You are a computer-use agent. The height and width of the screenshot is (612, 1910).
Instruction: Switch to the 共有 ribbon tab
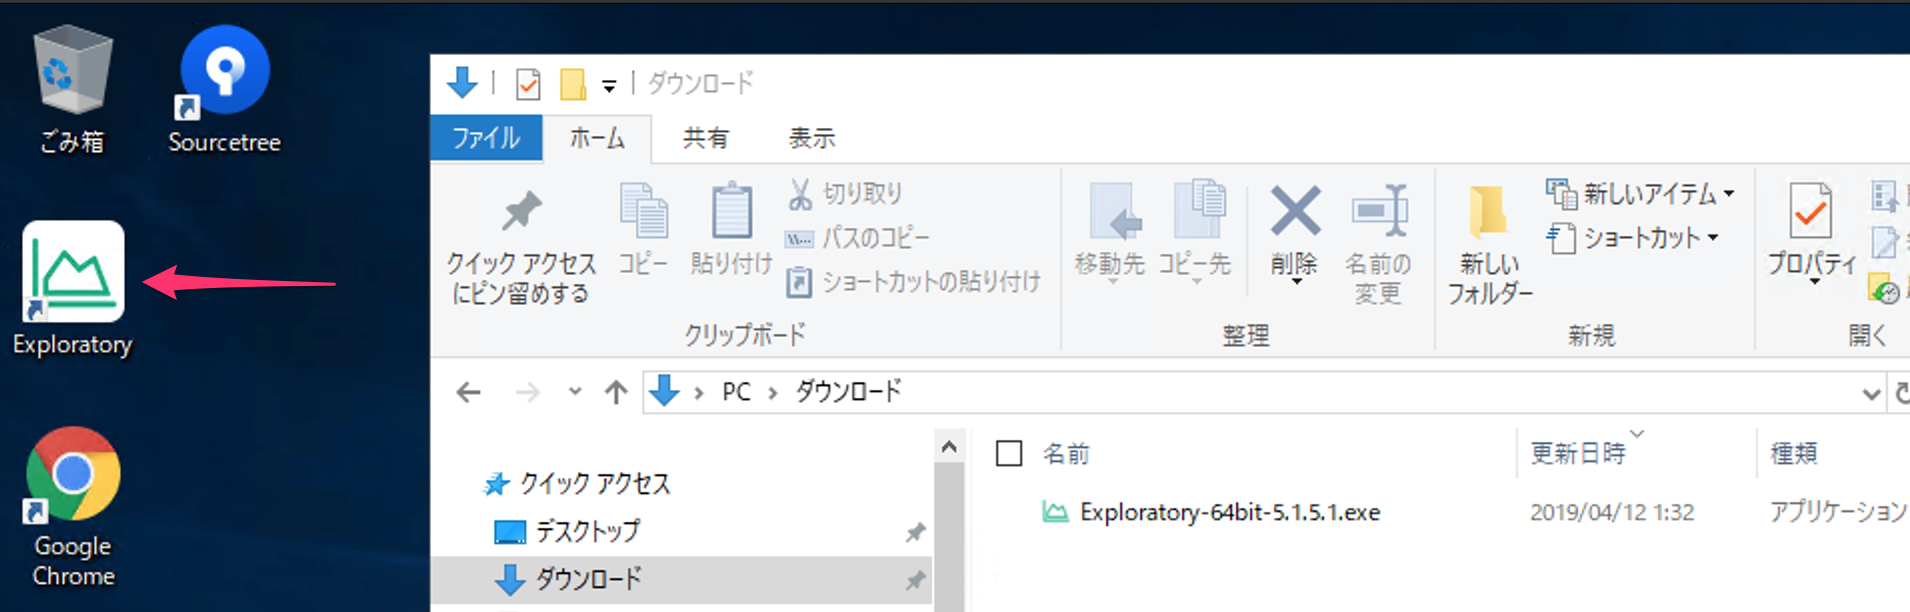[x=705, y=138]
